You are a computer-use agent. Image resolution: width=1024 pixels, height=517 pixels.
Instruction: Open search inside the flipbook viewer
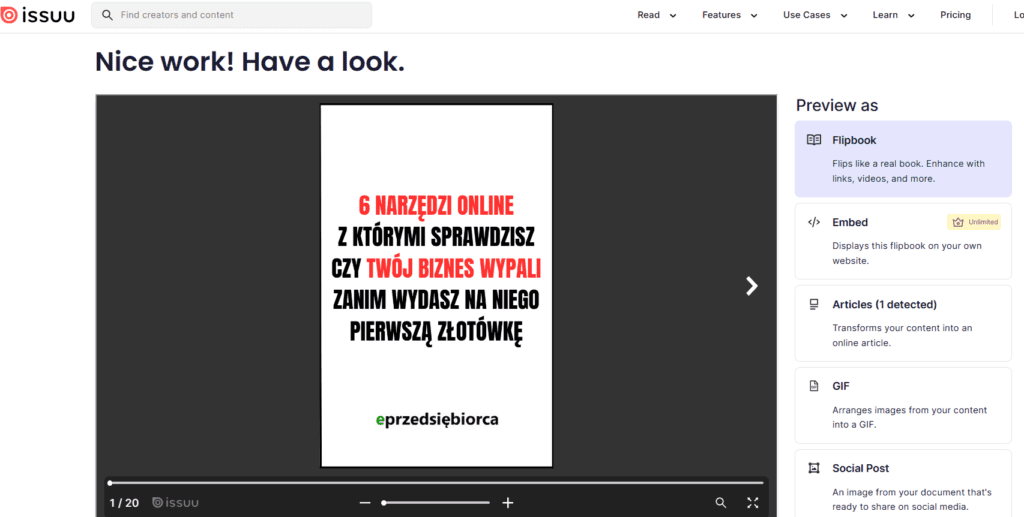(x=721, y=503)
